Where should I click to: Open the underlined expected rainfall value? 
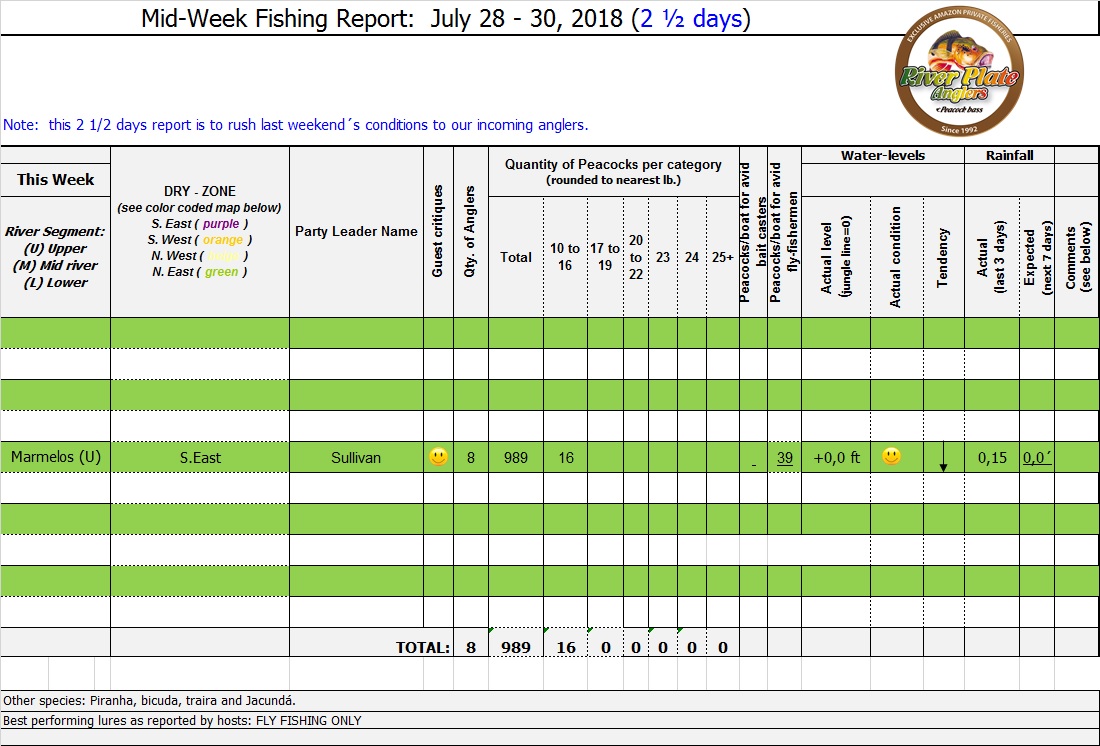[x=1036, y=458]
